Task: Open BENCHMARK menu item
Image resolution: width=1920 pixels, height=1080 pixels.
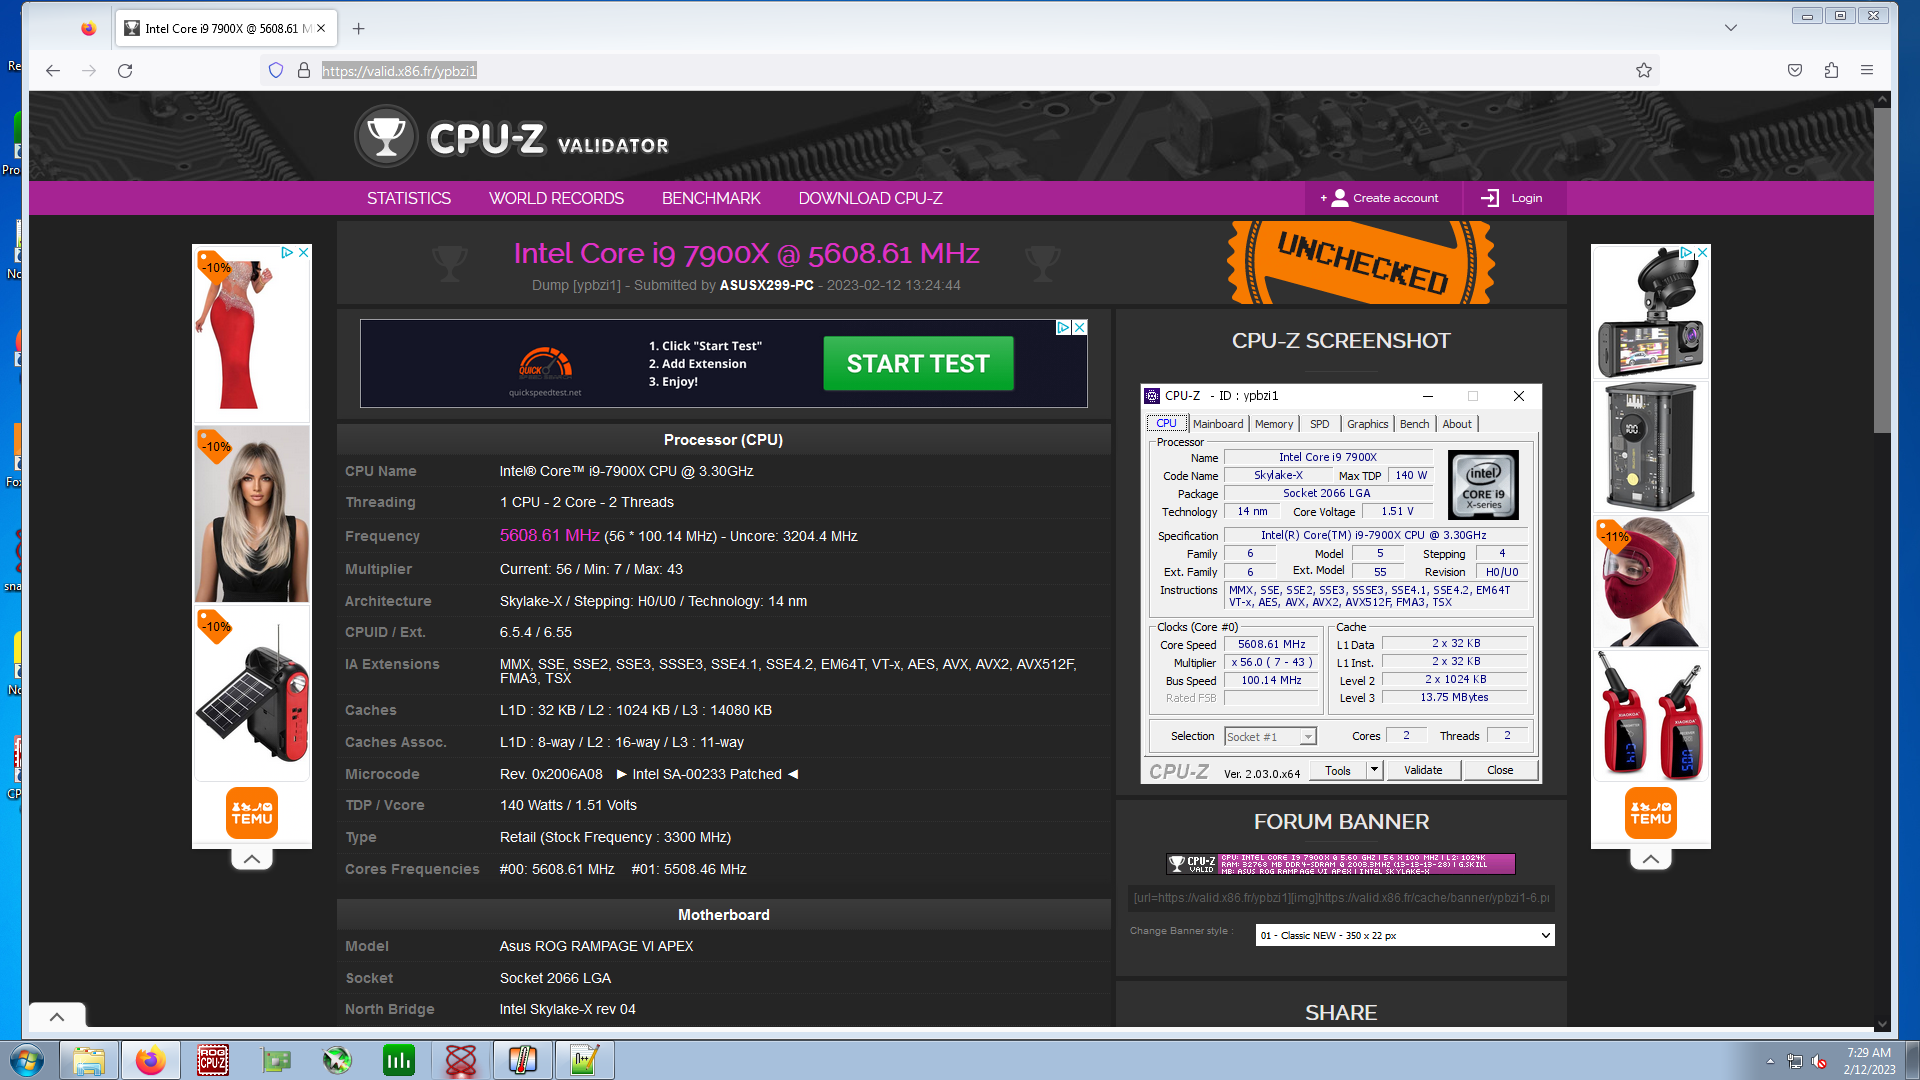Action: click(711, 198)
